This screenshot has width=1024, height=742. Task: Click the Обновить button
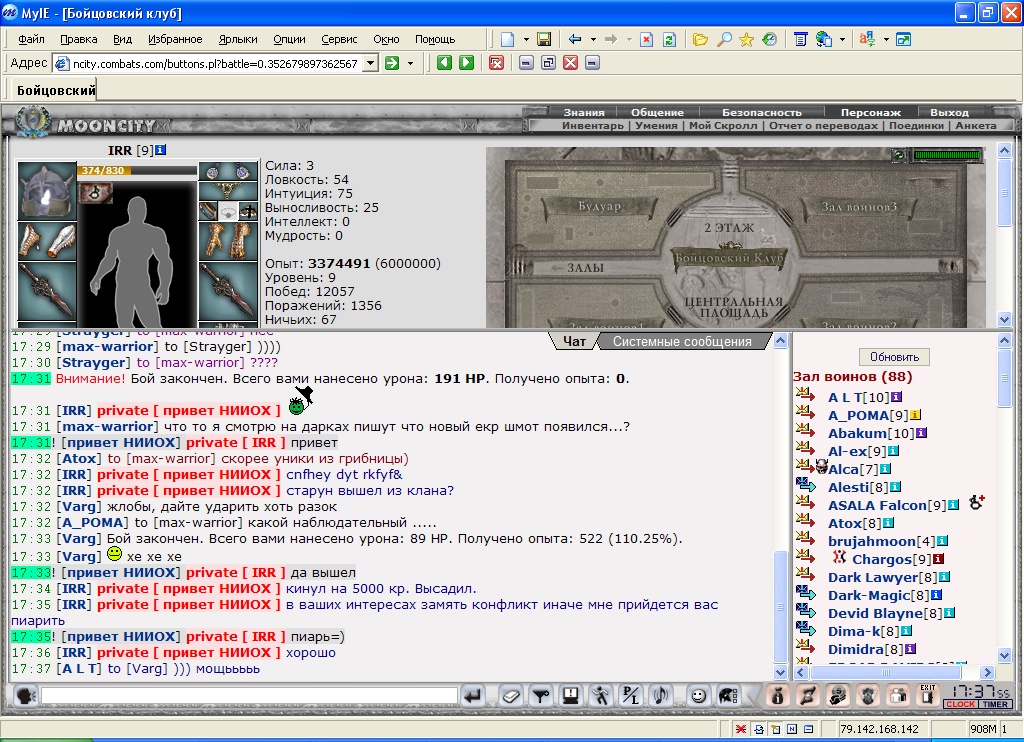click(894, 357)
